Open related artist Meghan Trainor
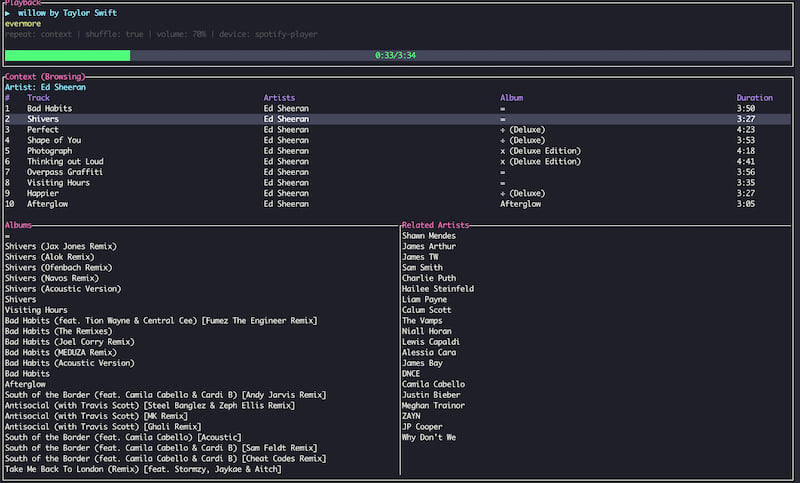Viewport: 800px width, 483px height. click(x=433, y=405)
